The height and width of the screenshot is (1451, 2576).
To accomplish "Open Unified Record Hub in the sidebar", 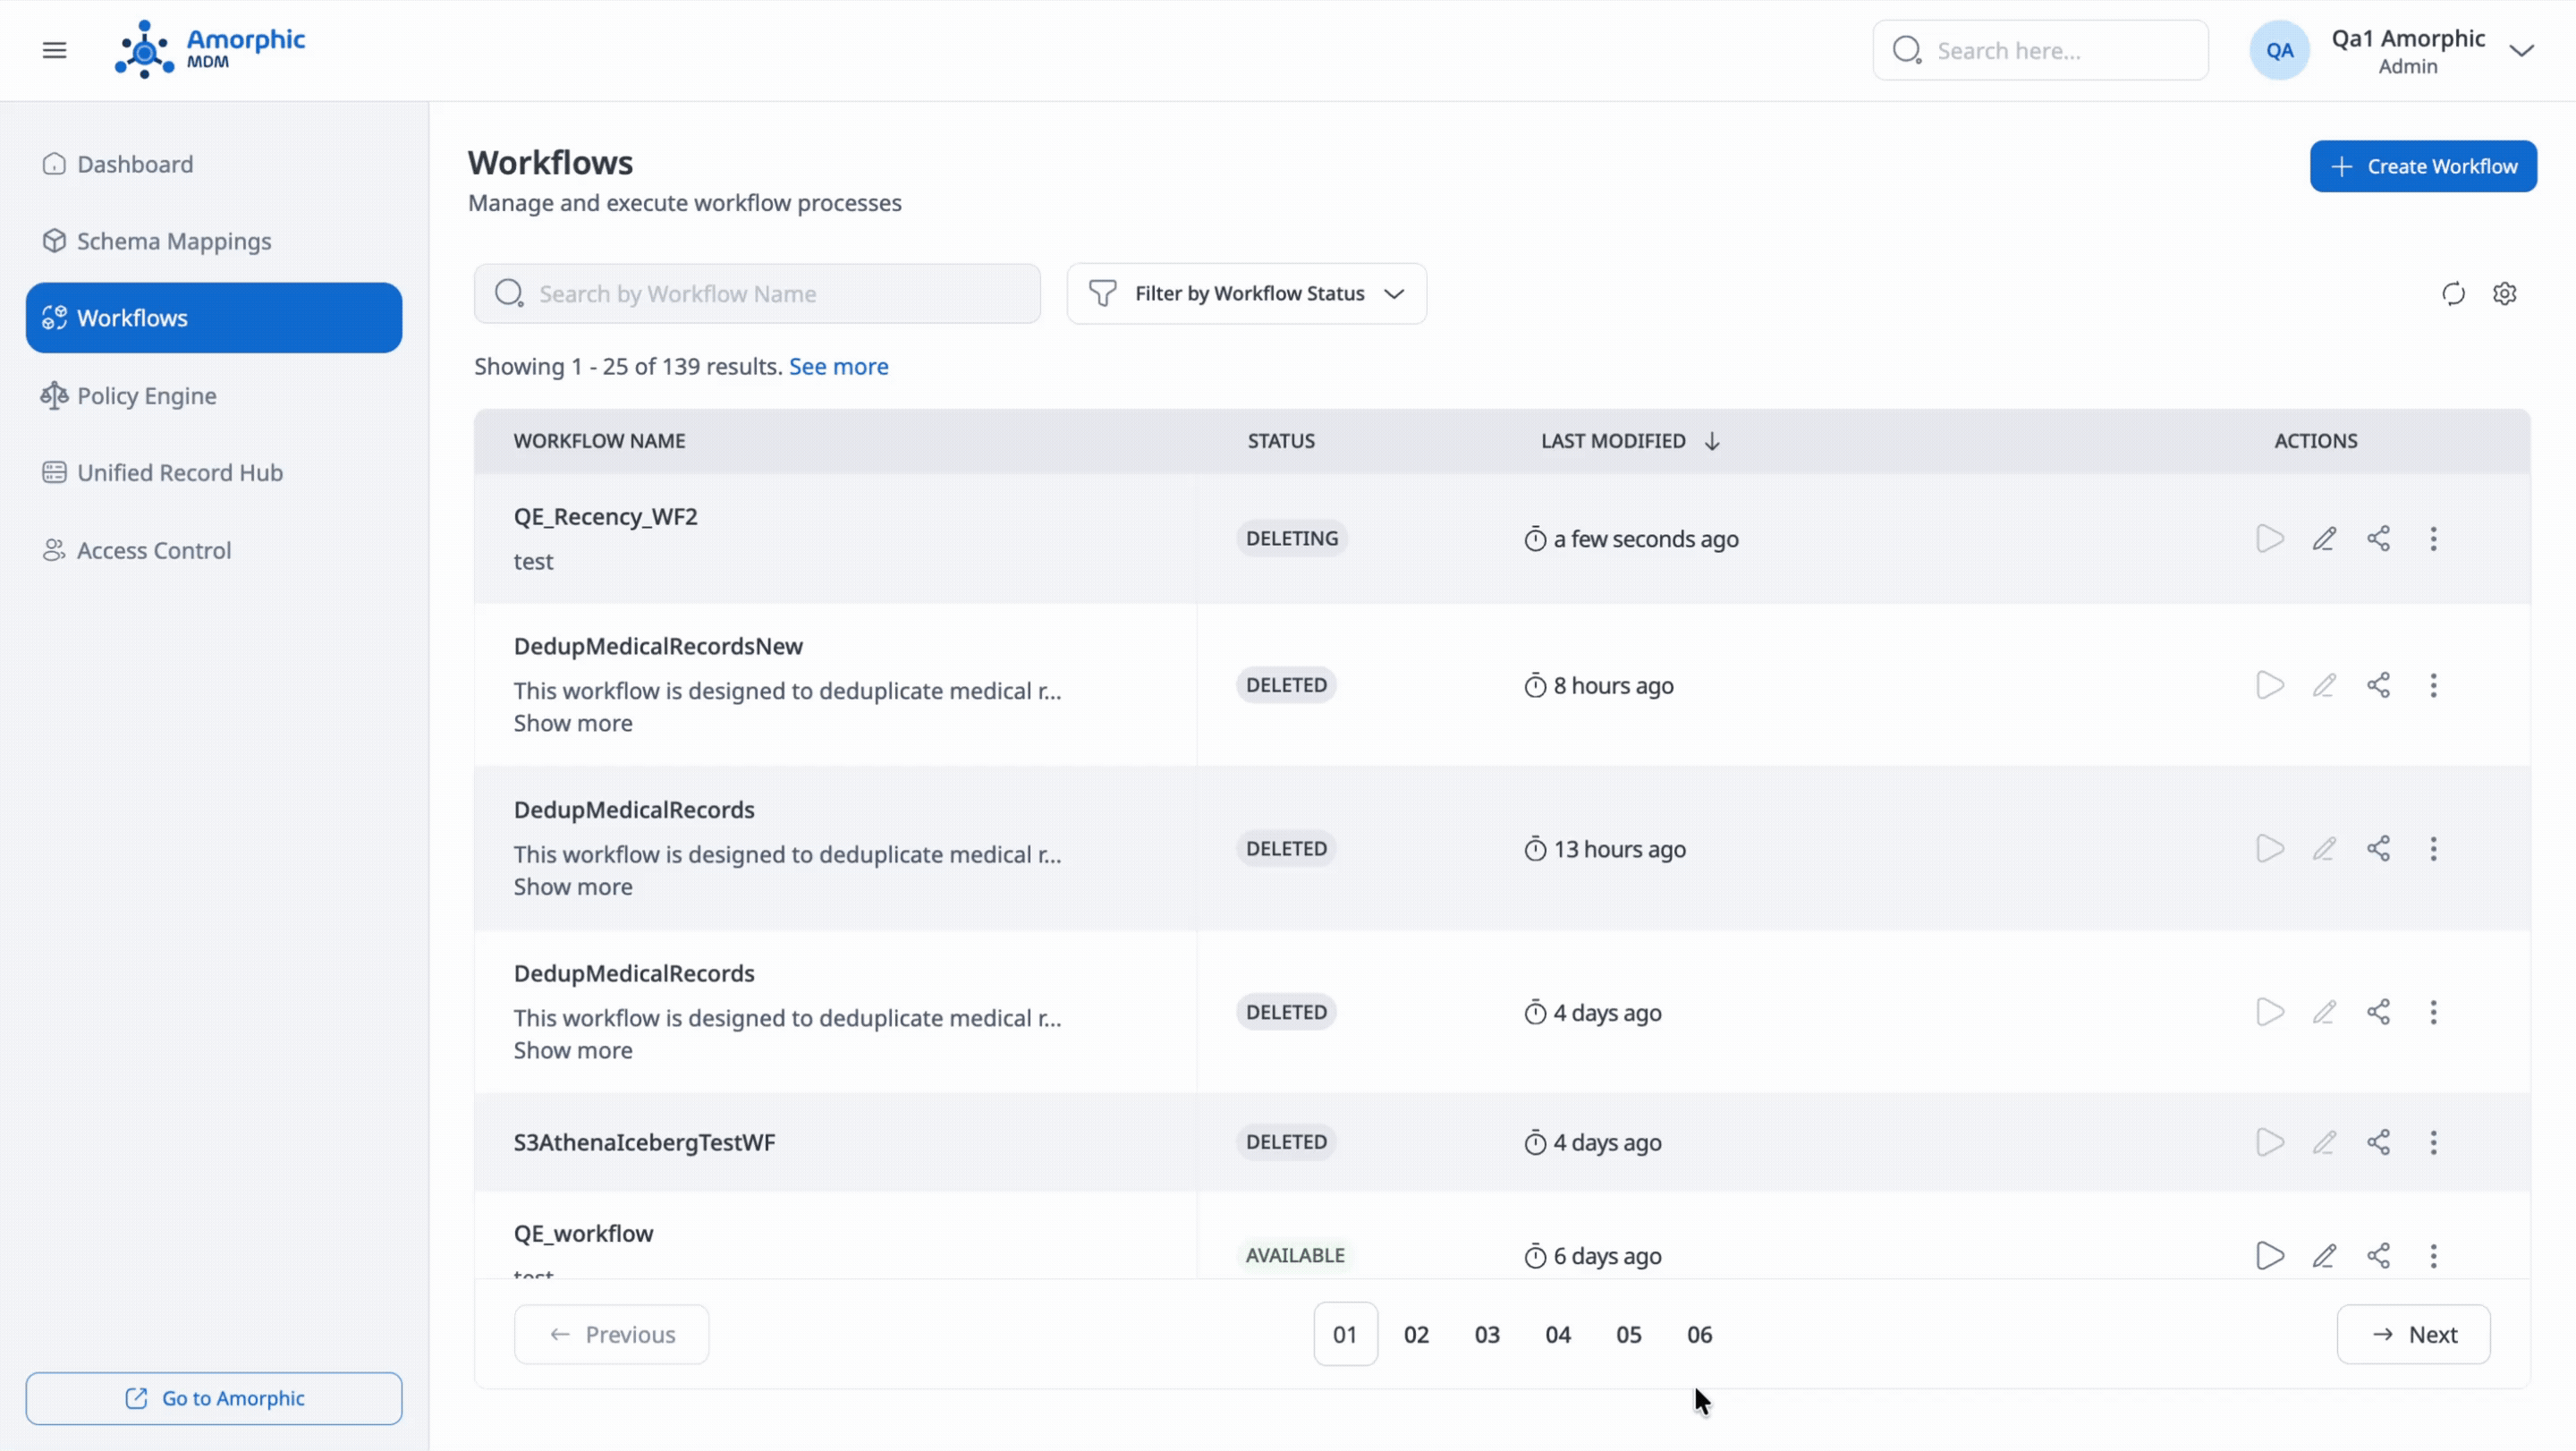I will click(x=214, y=473).
